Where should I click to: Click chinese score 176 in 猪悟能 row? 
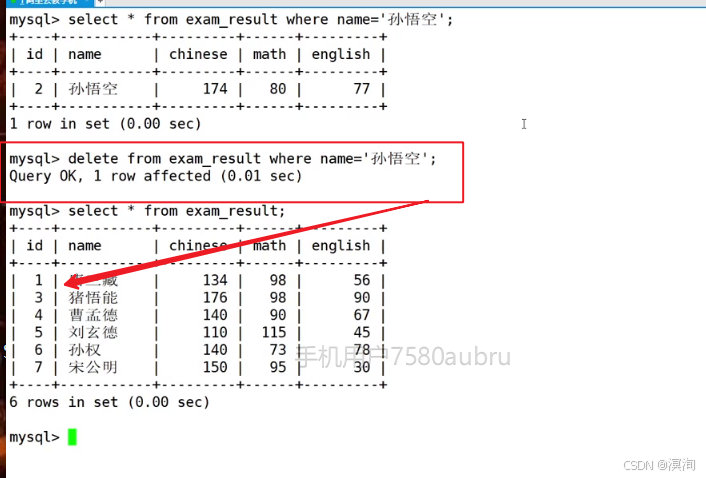pos(215,298)
